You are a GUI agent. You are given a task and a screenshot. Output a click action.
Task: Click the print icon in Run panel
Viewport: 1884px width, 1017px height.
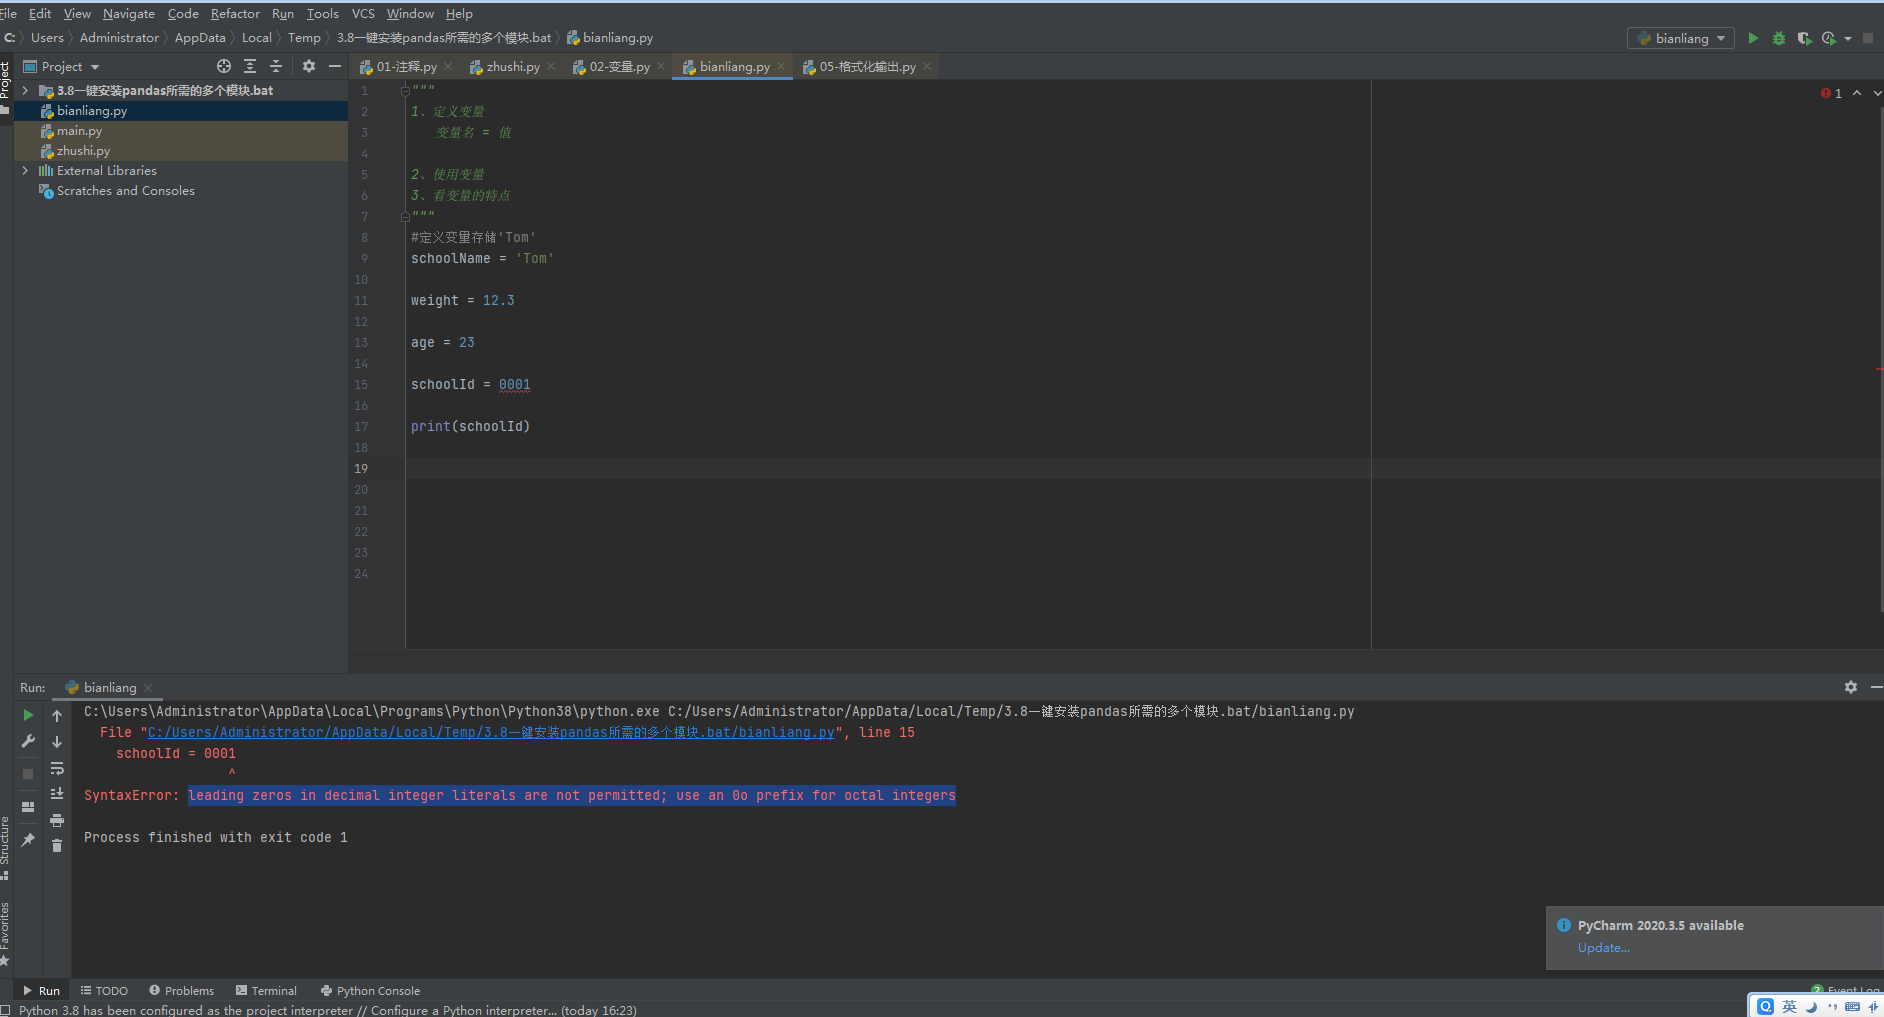click(57, 820)
